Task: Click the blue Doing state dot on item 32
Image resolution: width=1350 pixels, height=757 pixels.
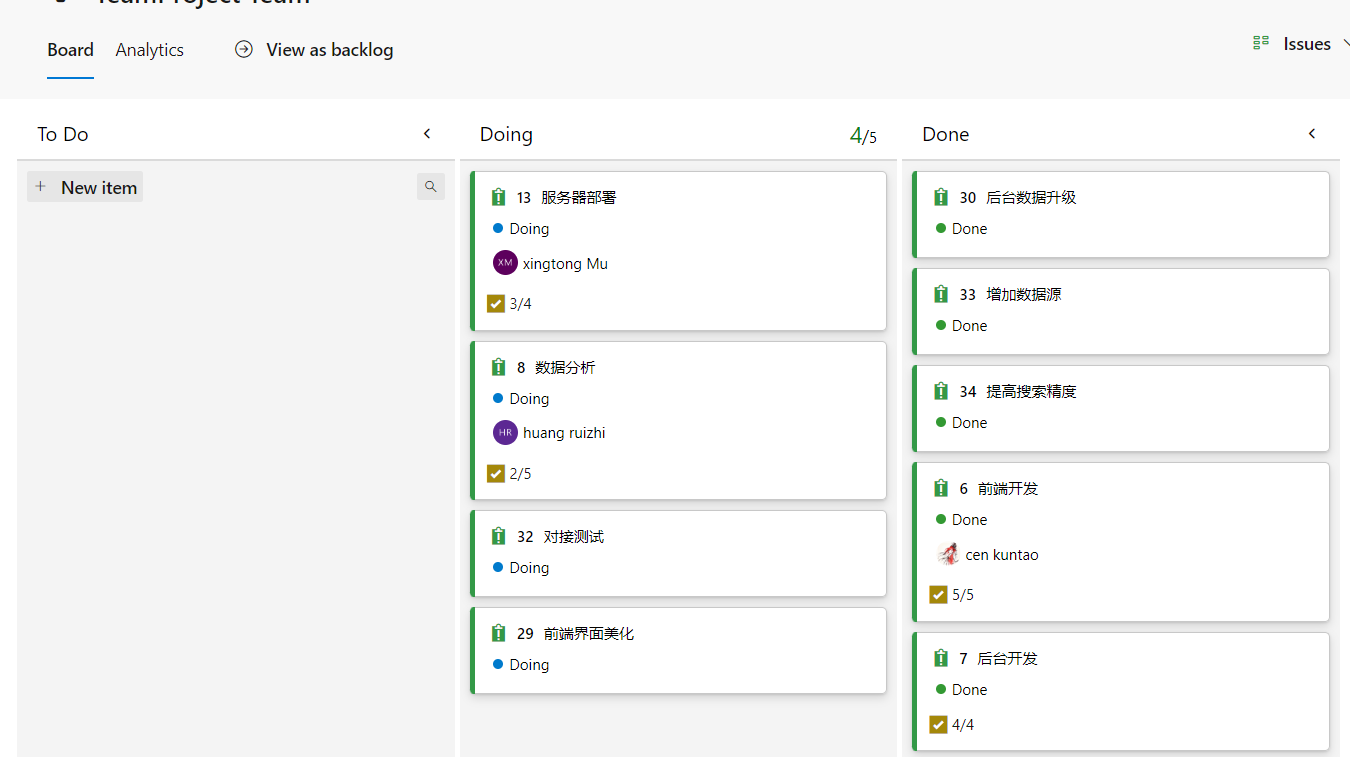Action: 498,567
